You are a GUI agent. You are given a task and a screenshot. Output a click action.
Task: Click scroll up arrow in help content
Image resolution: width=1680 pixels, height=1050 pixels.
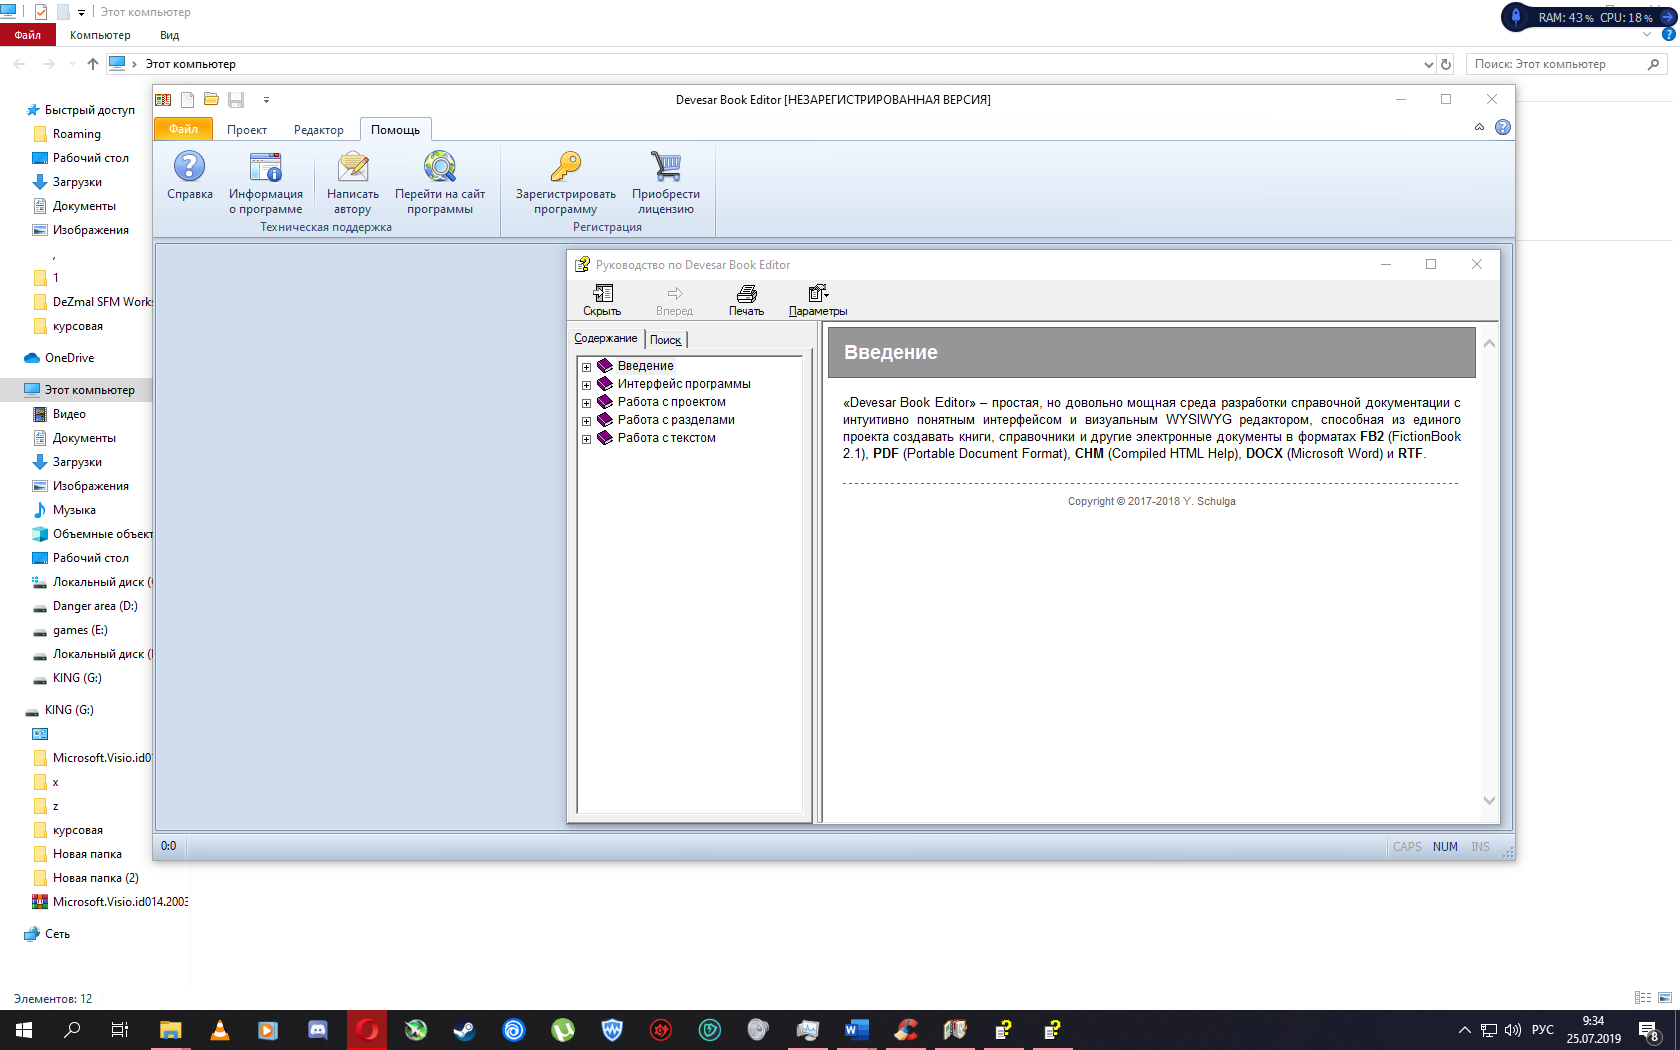tap(1489, 344)
